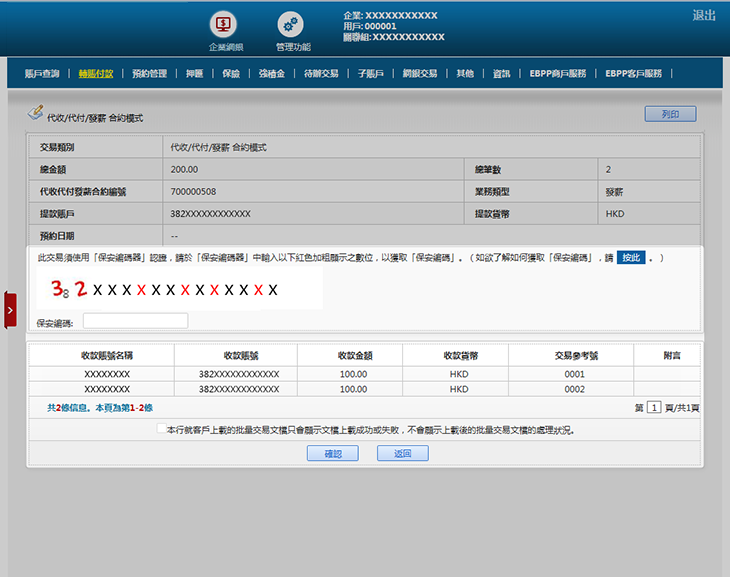Open the 管理功能 gear icon
Image resolution: width=730 pixels, height=577 pixels.
292,25
